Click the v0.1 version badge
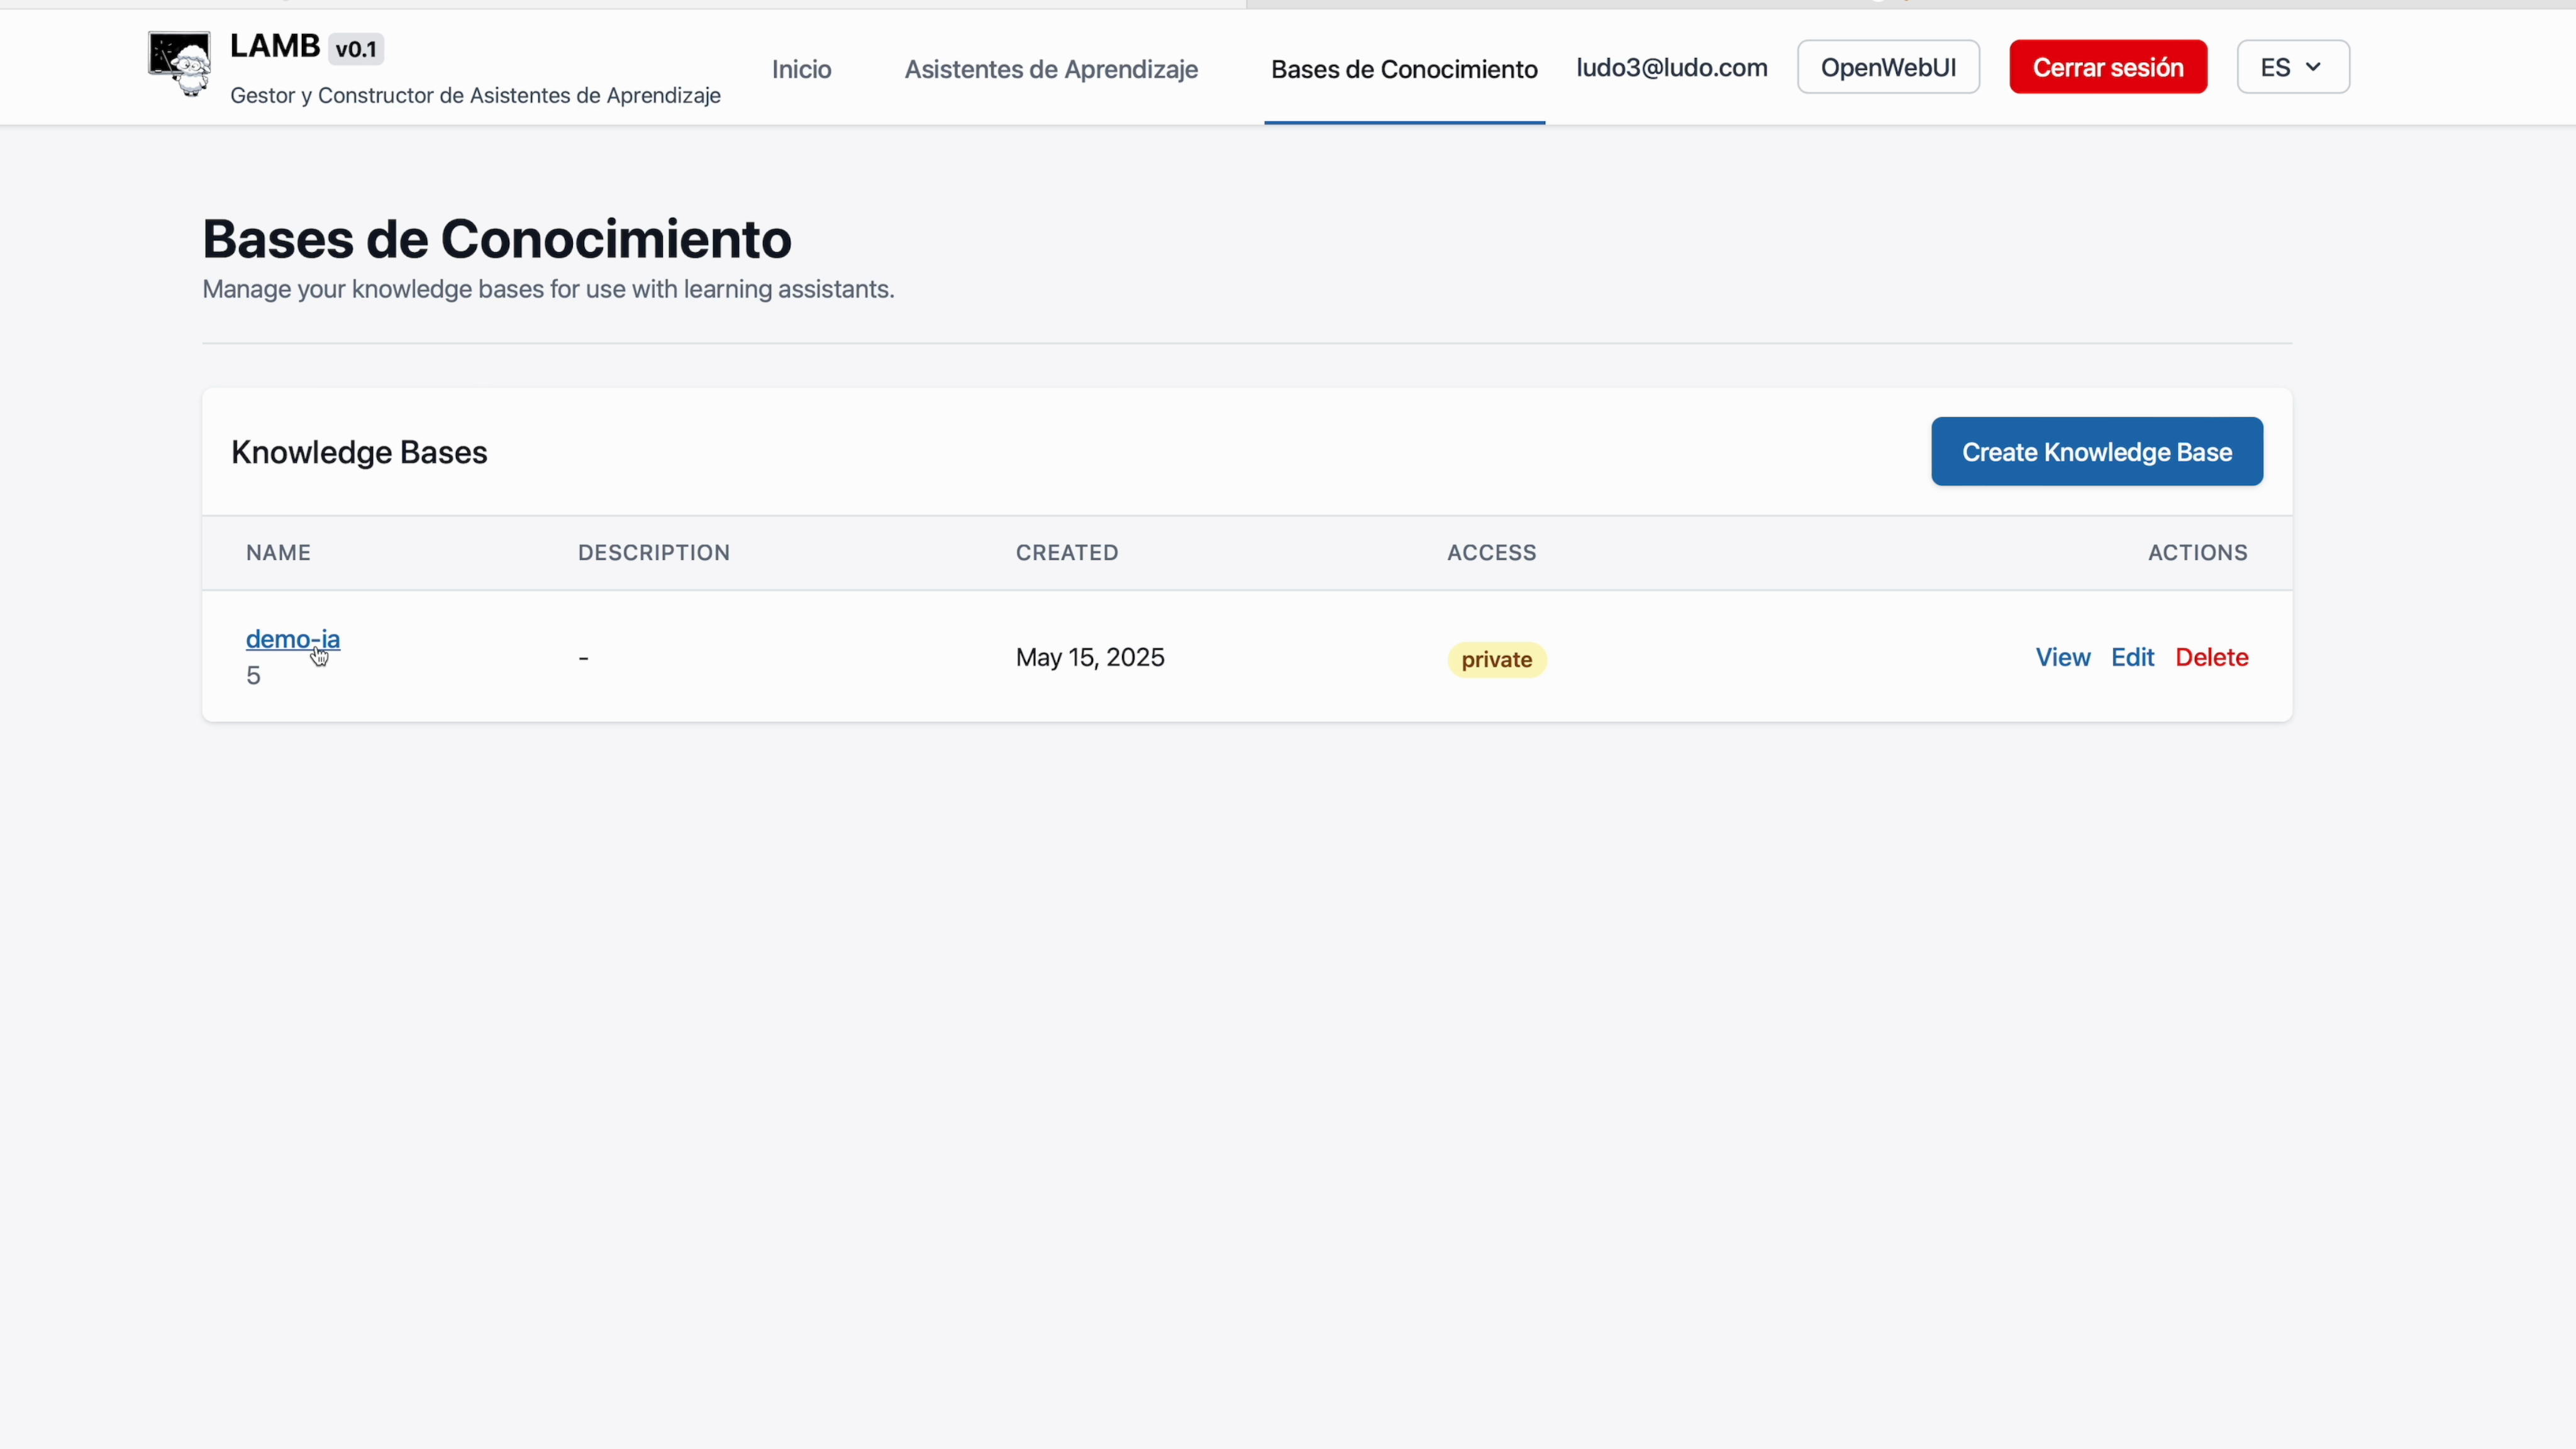The height and width of the screenshot is (1449, 2576). point(356,49)
